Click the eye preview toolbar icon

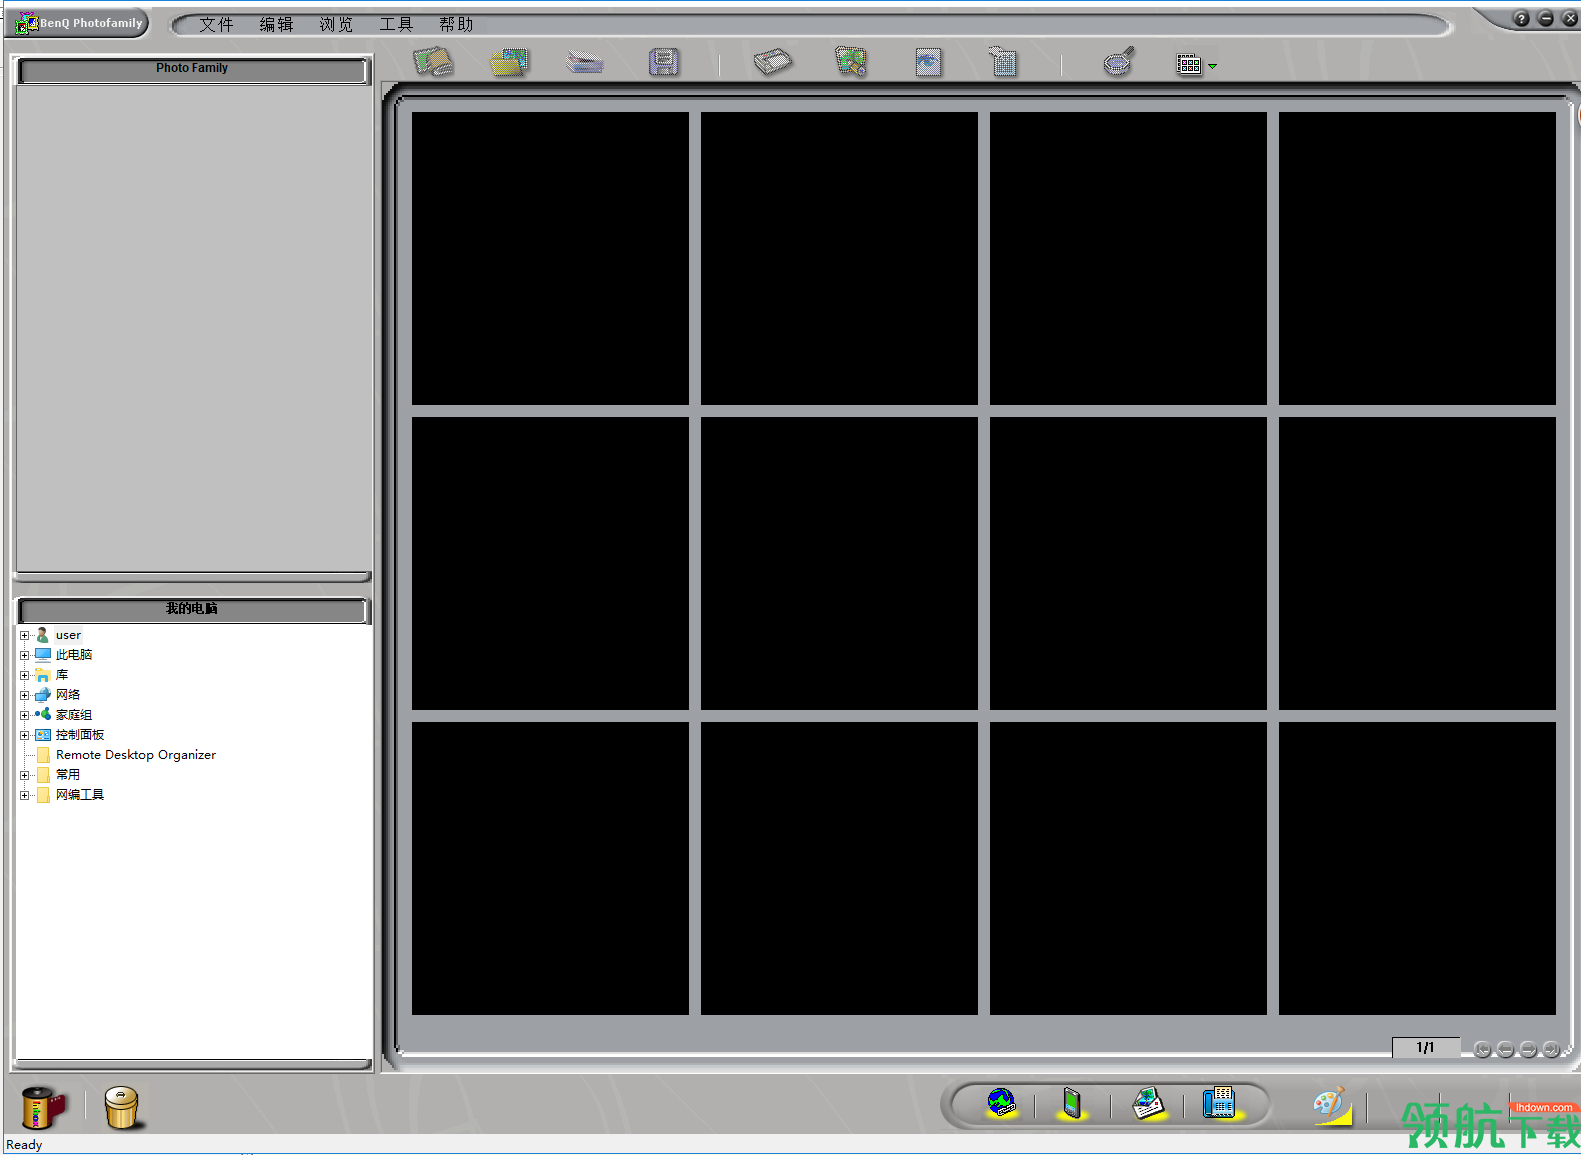(x=928, y=63)
